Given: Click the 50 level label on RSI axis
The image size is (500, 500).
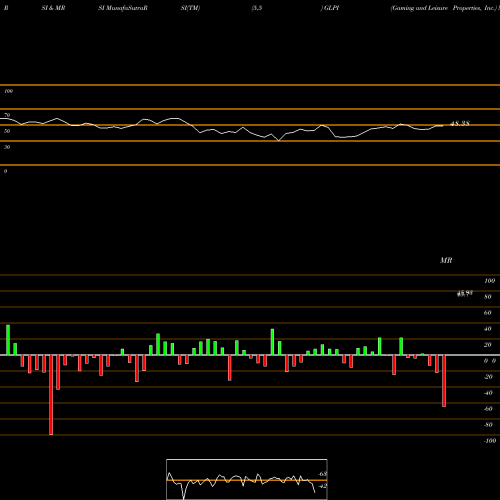Looking at the screenshot, I should [x=7, y=131].
